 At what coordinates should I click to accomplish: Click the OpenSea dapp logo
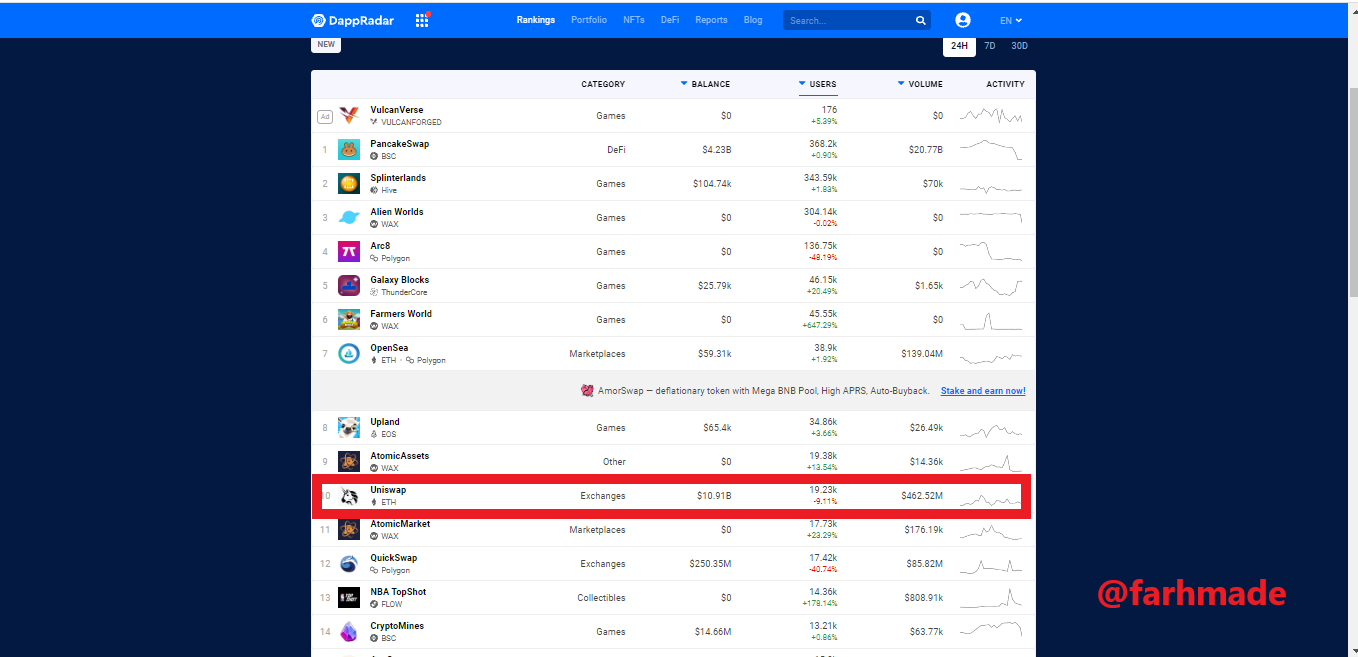(349, 354)
